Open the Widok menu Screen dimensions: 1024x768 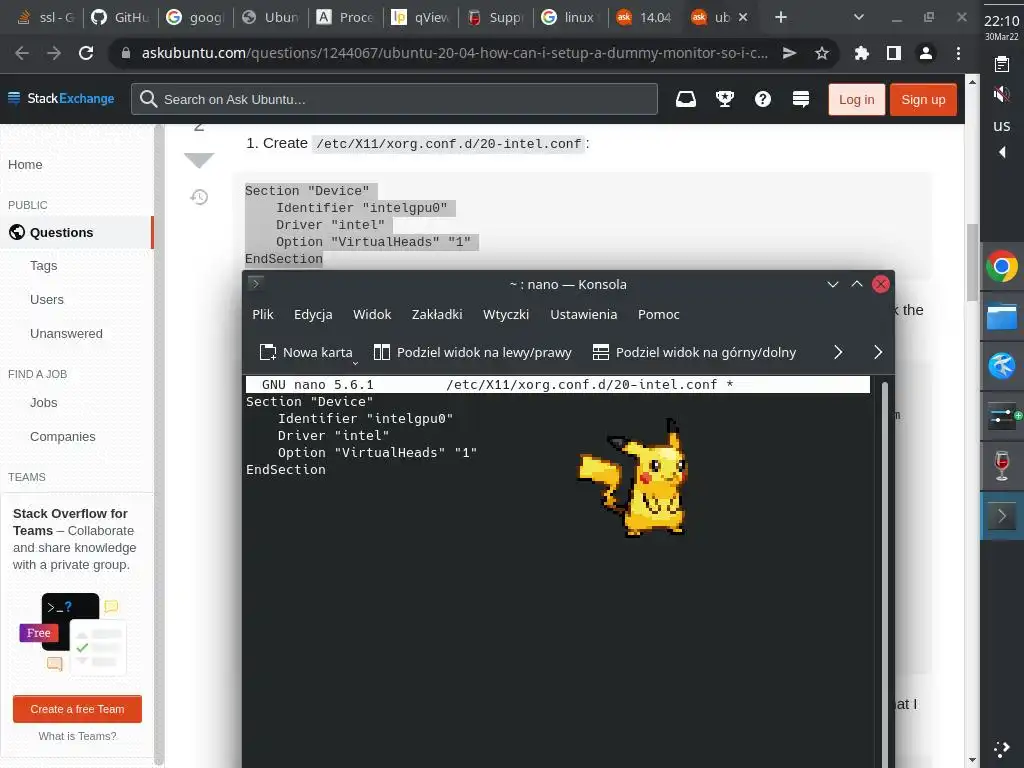click(x=372, y=314)
